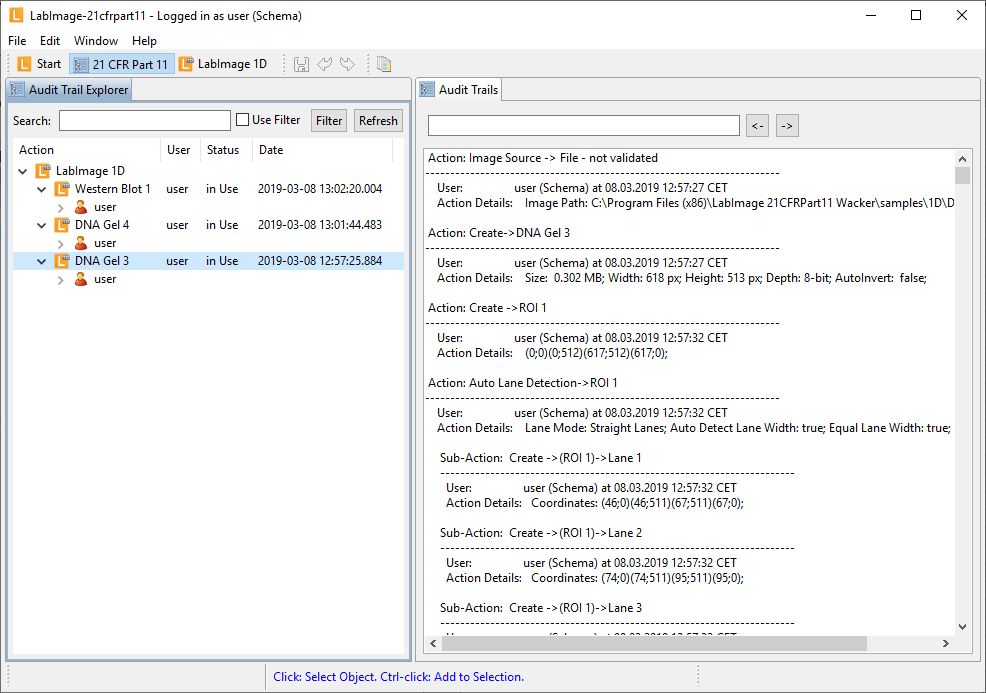Click the 'Action: Create ->ROI 1' line
The width and height of the screenshot is (986, 693).
pyautogui.click(x=487, y=308)
